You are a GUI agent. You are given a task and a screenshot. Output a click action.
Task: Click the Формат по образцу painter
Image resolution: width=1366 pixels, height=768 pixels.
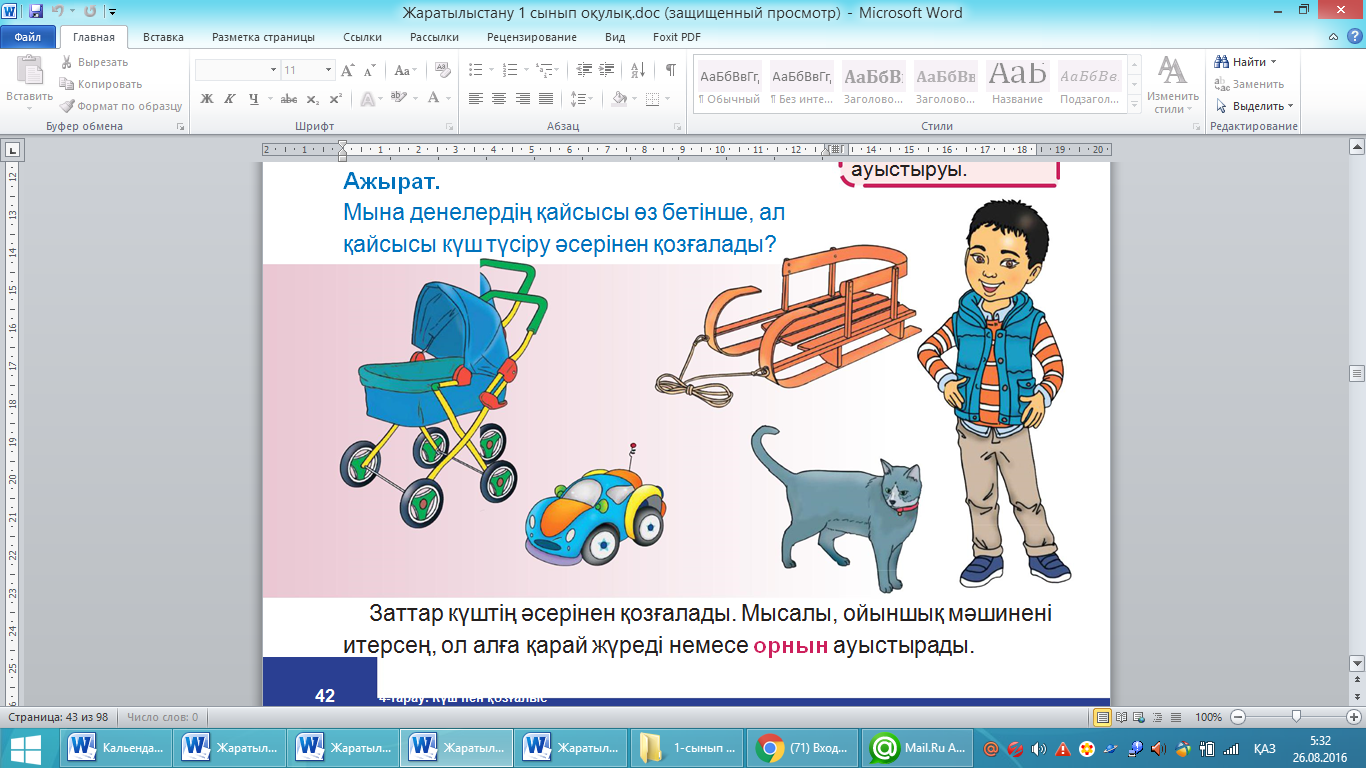coord(120,106)
